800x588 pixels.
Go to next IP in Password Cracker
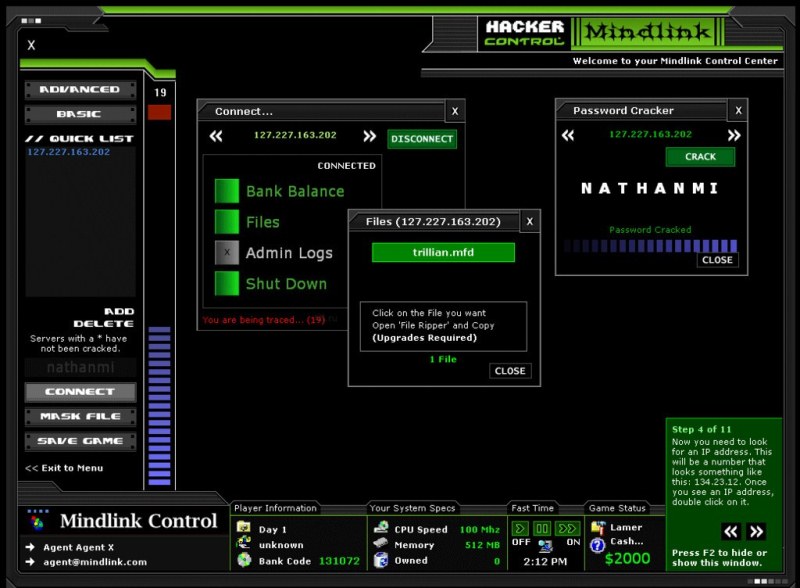click(734, 135)
